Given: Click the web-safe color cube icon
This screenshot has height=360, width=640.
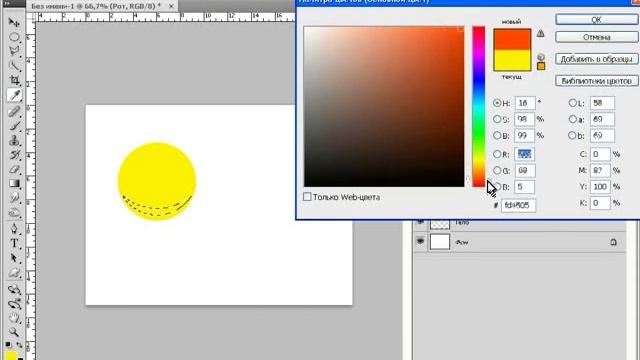Looking at the screenshot, I should tap(541, 57).
